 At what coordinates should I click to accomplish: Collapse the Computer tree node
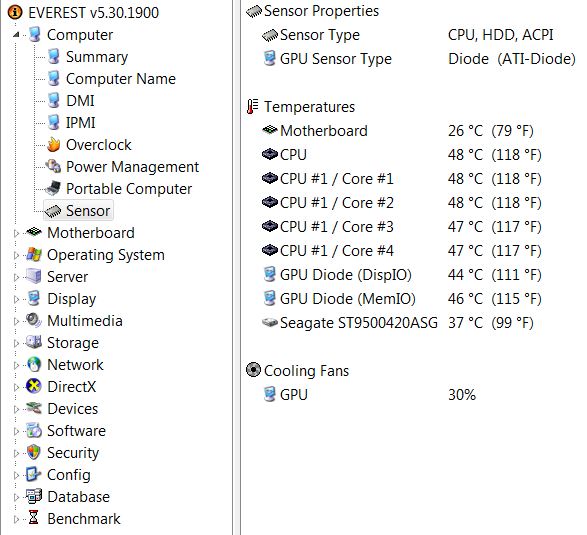(x=16, y=35)
